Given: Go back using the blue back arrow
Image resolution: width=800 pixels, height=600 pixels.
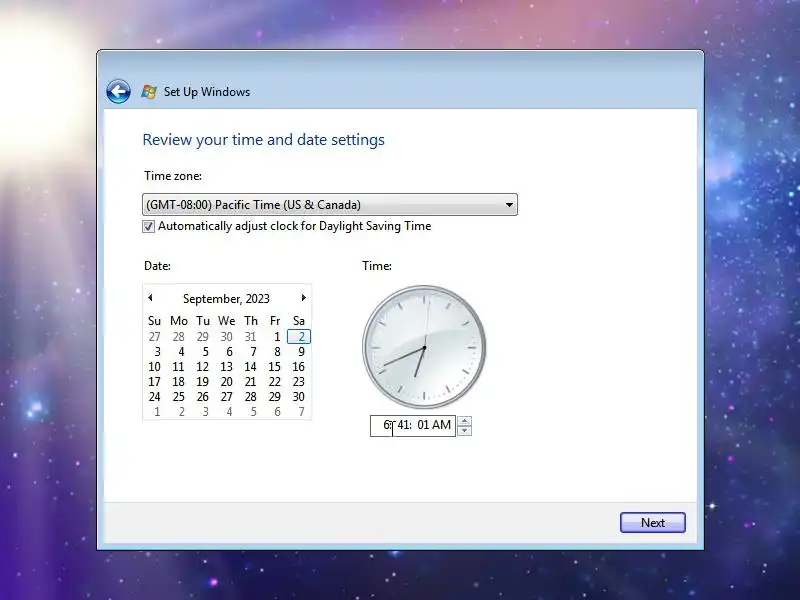Looking at the screenshot, I should click(118, 92).
